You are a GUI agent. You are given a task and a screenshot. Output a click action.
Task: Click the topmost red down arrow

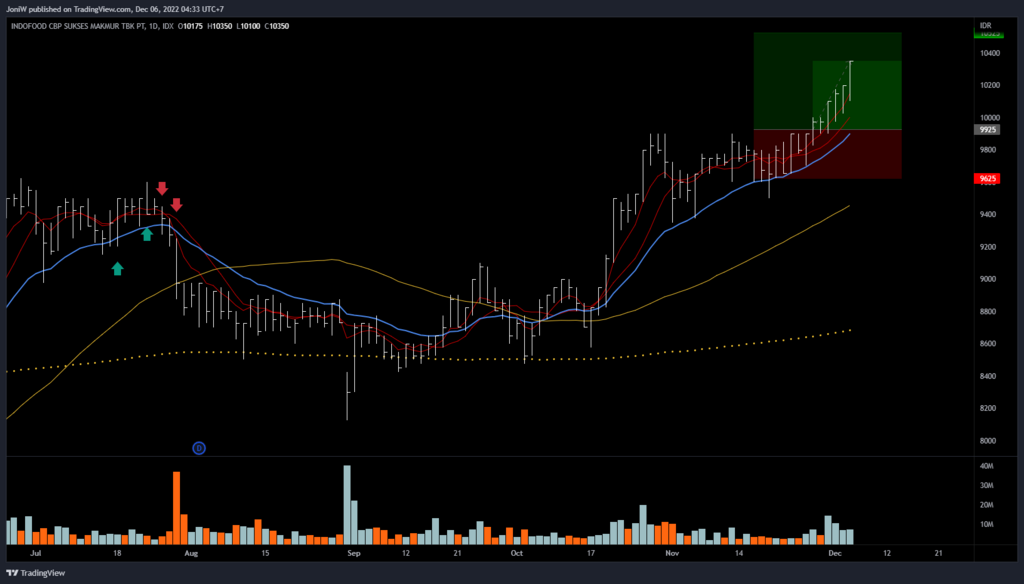[162, 188]
